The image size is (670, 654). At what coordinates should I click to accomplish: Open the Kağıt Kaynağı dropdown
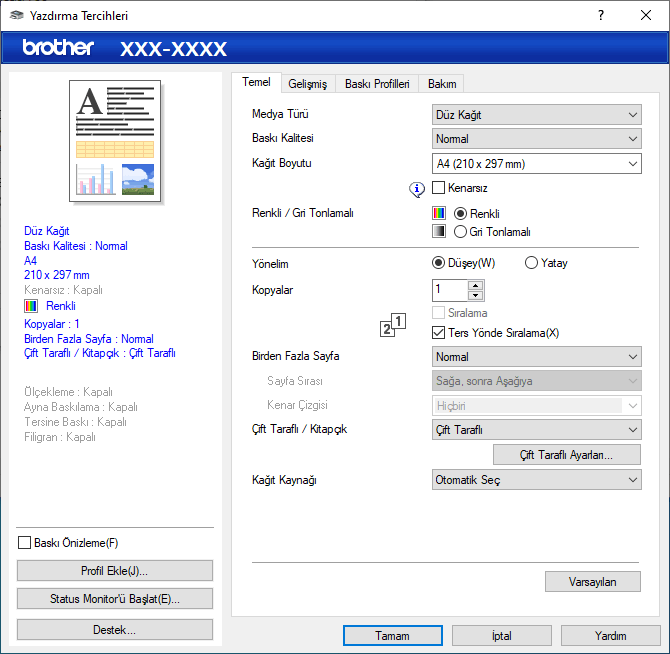(536, 480)
